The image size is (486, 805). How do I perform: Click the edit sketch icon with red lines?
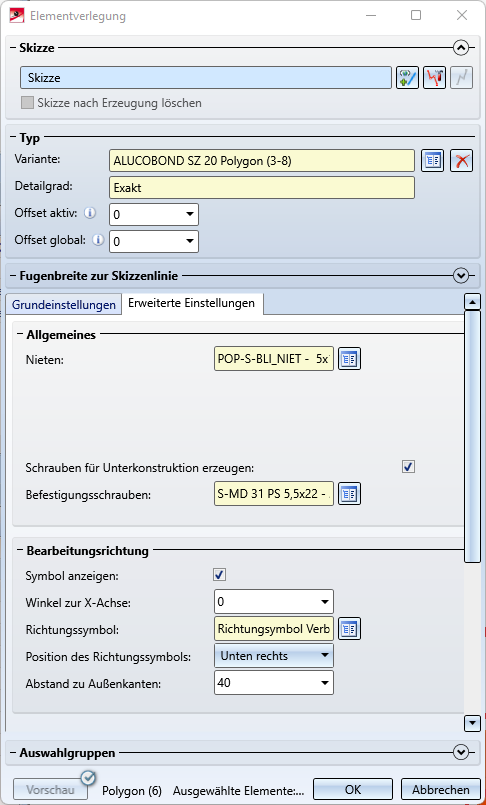click(x=434, y=78)
